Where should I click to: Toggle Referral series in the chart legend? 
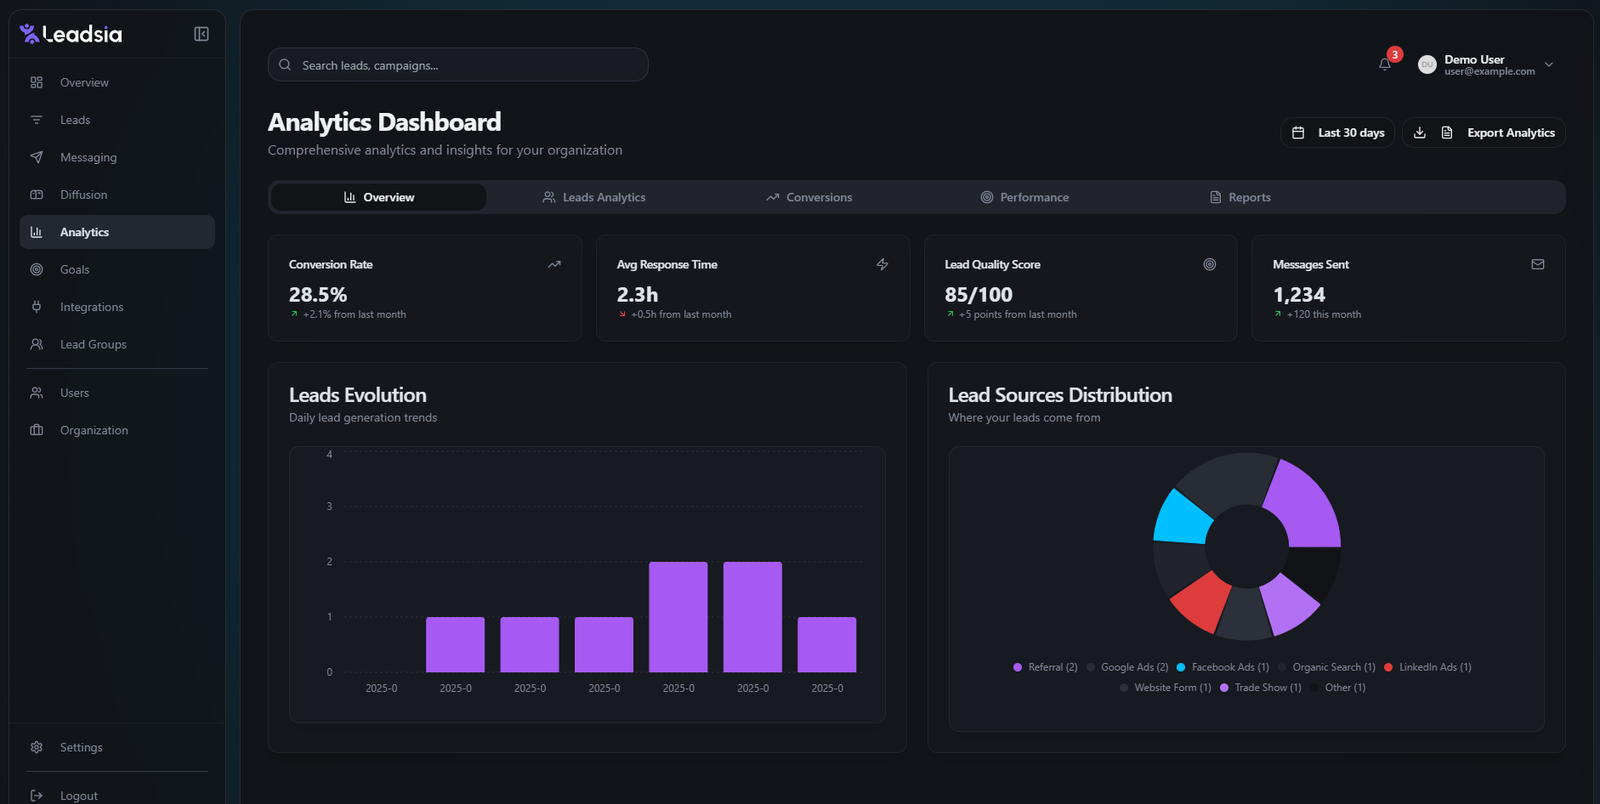pos(1045,667)
